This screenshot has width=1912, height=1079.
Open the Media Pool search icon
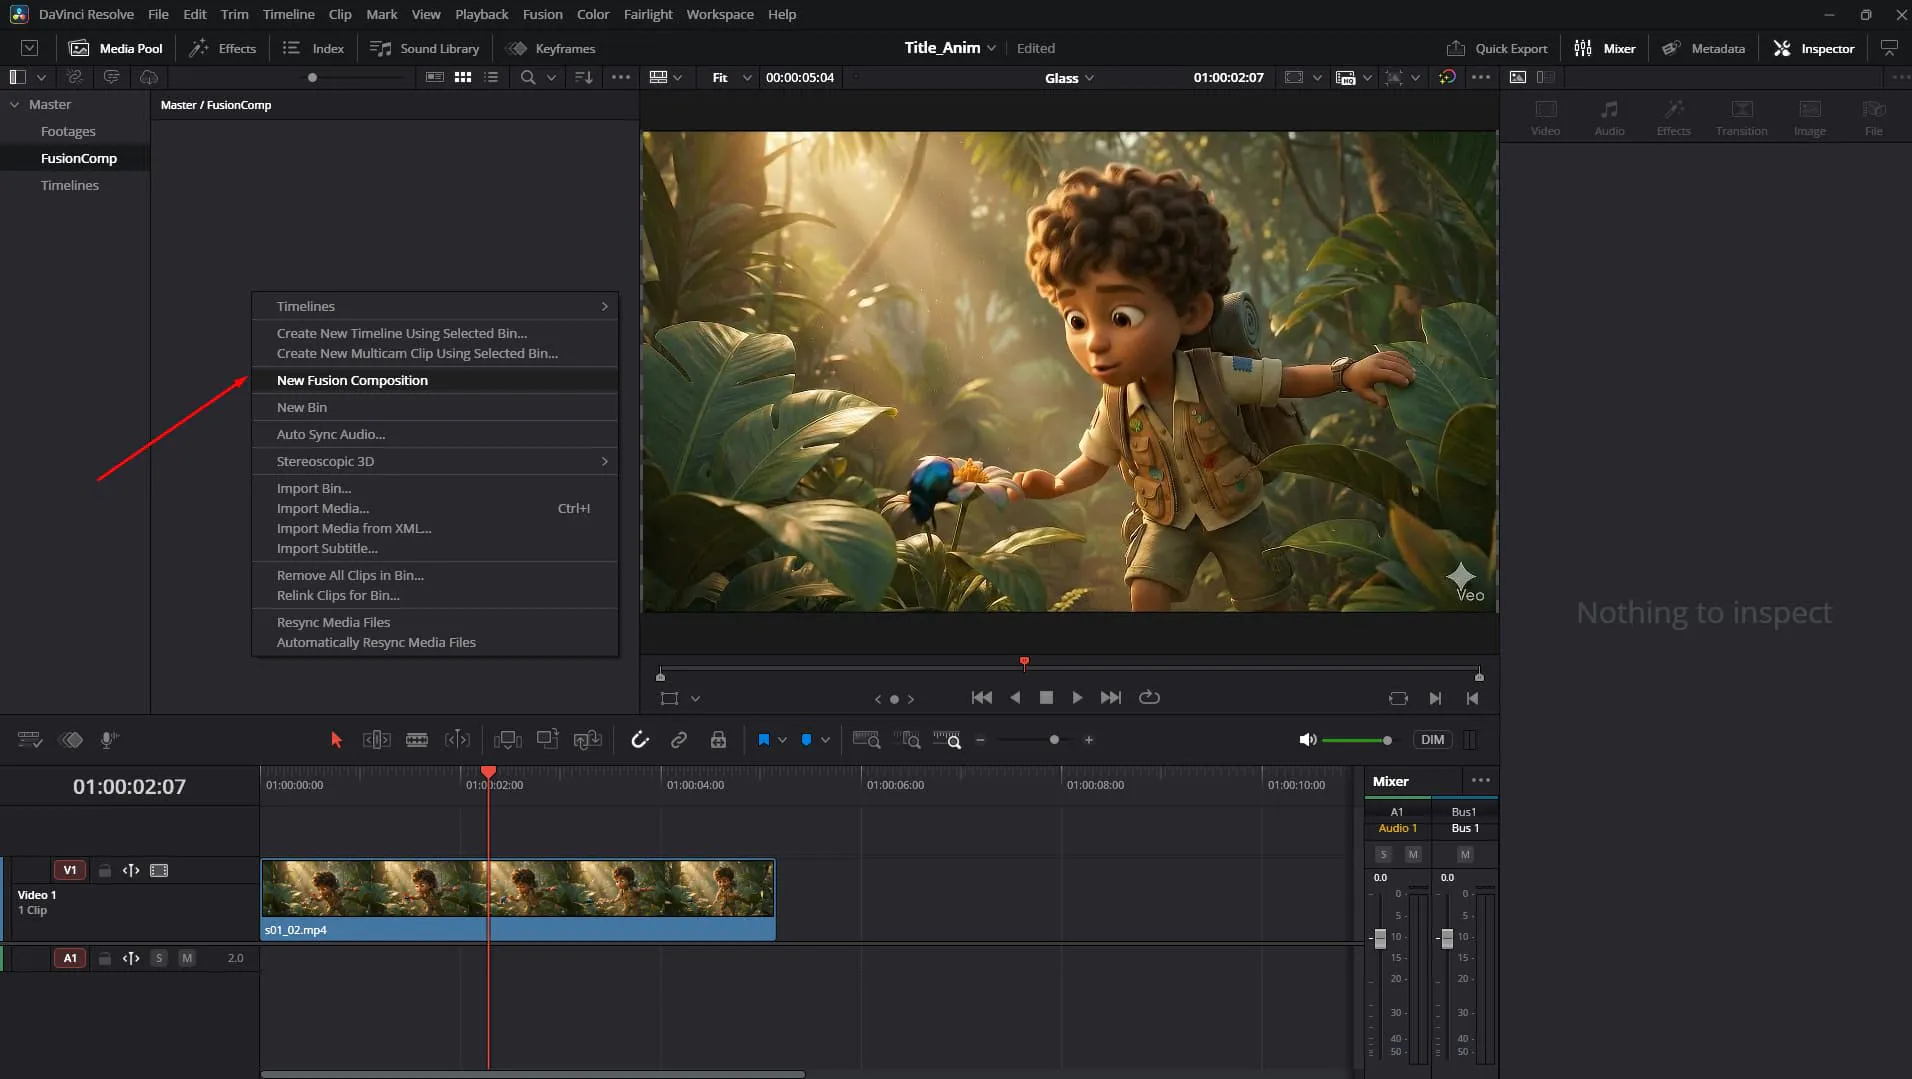tap(528, 77)
